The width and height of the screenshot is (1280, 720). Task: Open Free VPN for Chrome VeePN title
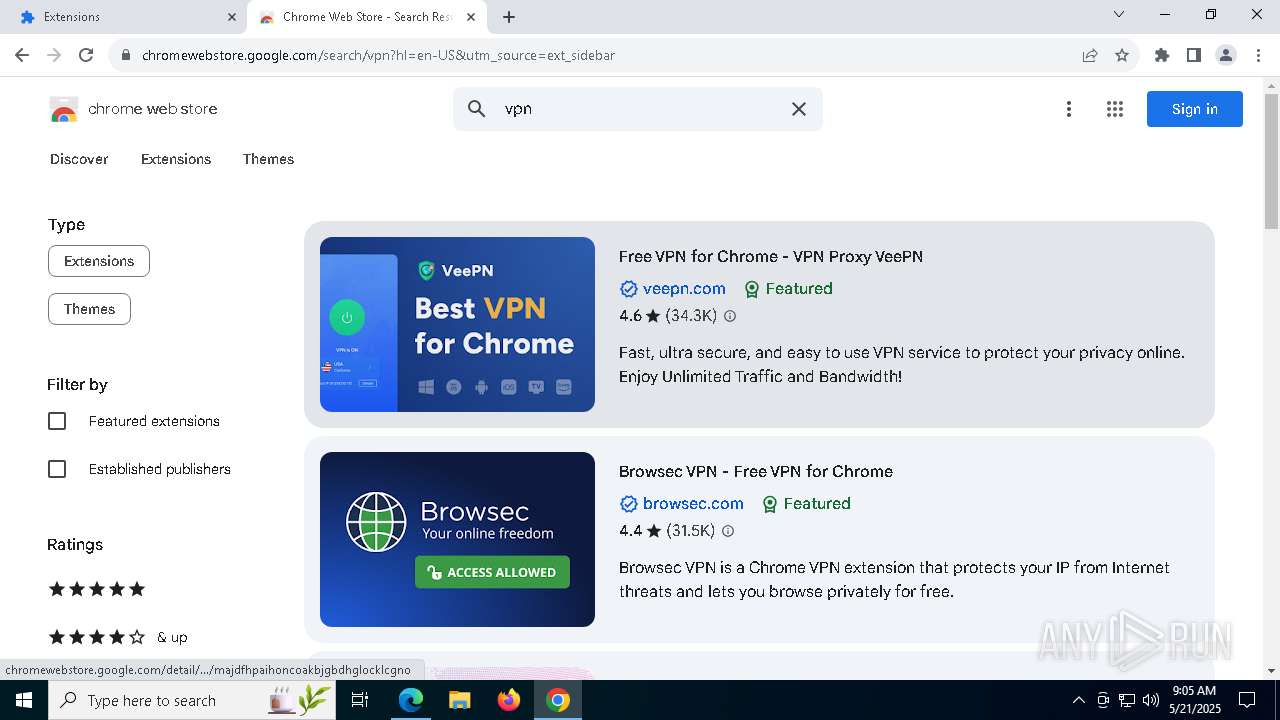coord(771,256)
